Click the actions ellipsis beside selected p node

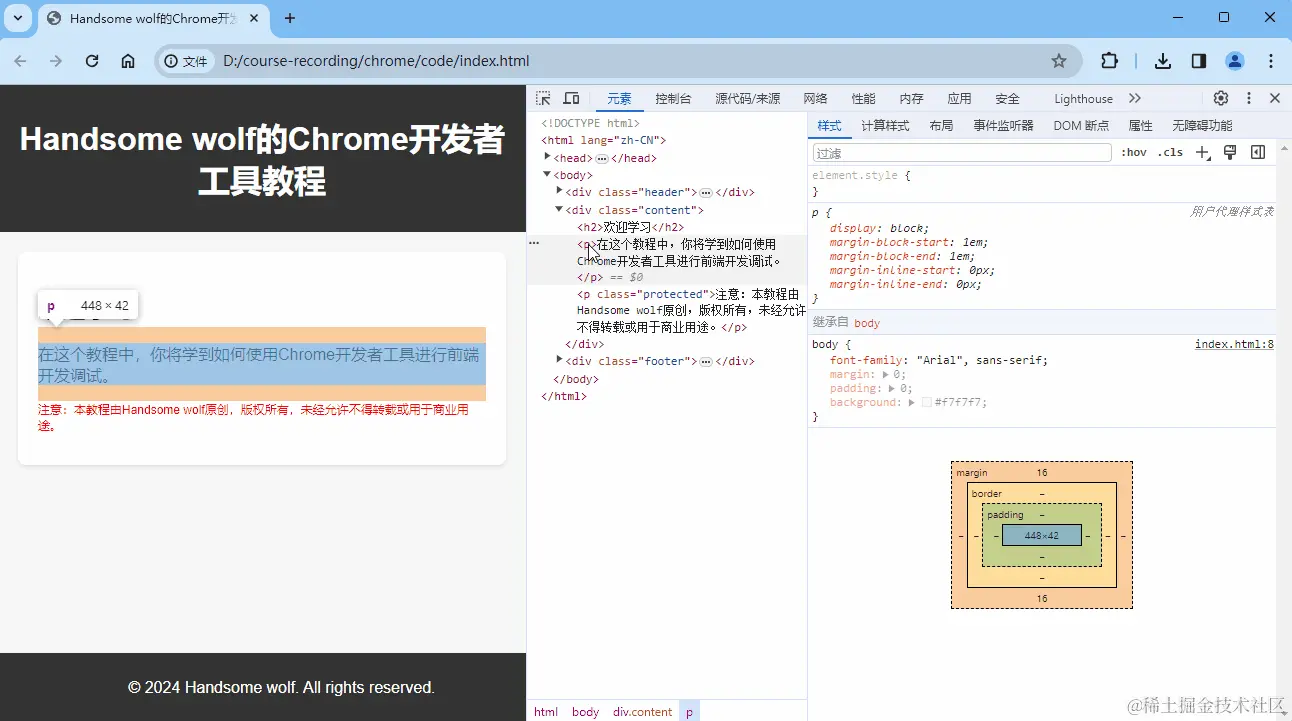[534, 243]
